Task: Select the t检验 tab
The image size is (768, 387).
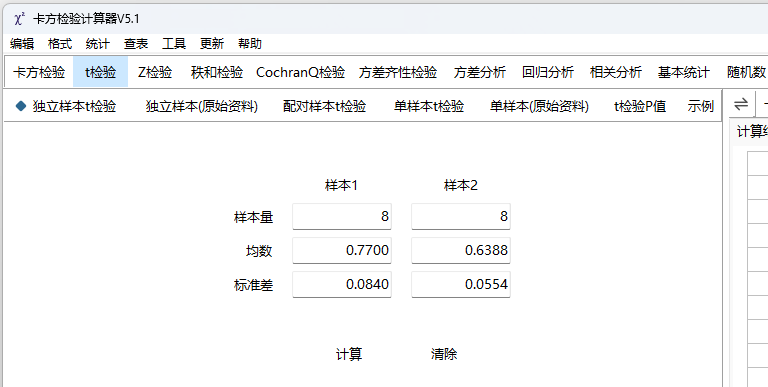Action: [x=100, y=72]
